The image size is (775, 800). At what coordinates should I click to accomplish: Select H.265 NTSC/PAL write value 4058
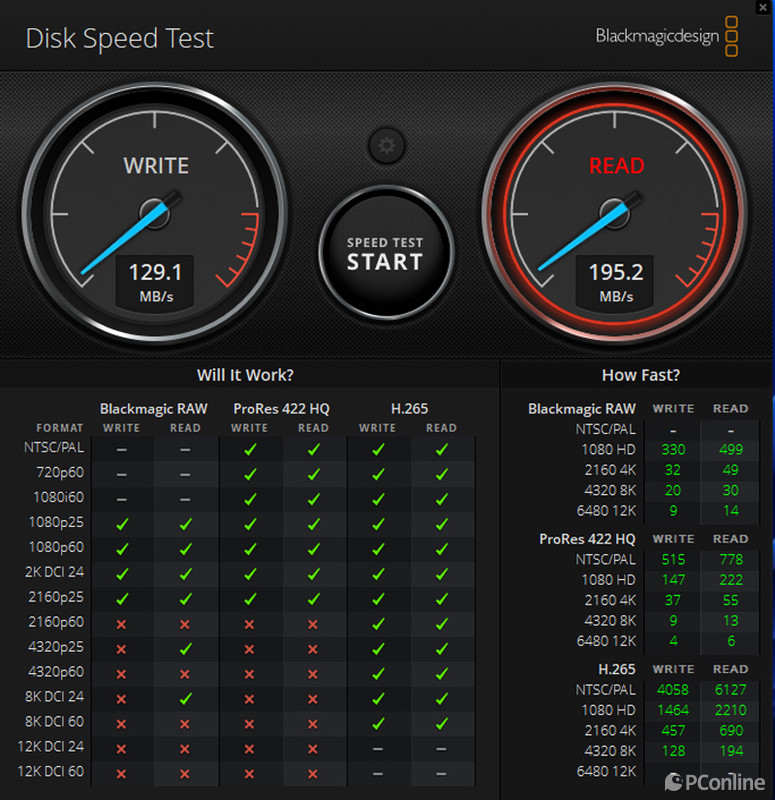673,689
